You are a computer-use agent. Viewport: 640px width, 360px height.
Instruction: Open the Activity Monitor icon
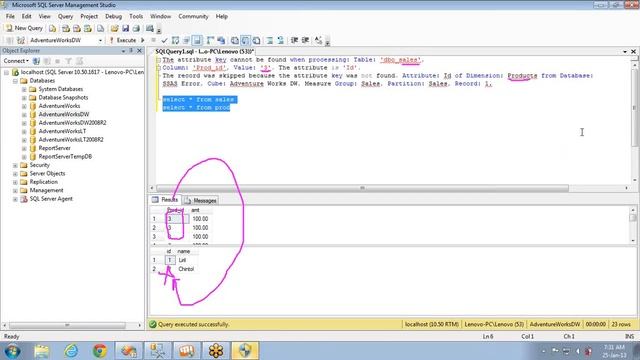[x=150, y=28]
